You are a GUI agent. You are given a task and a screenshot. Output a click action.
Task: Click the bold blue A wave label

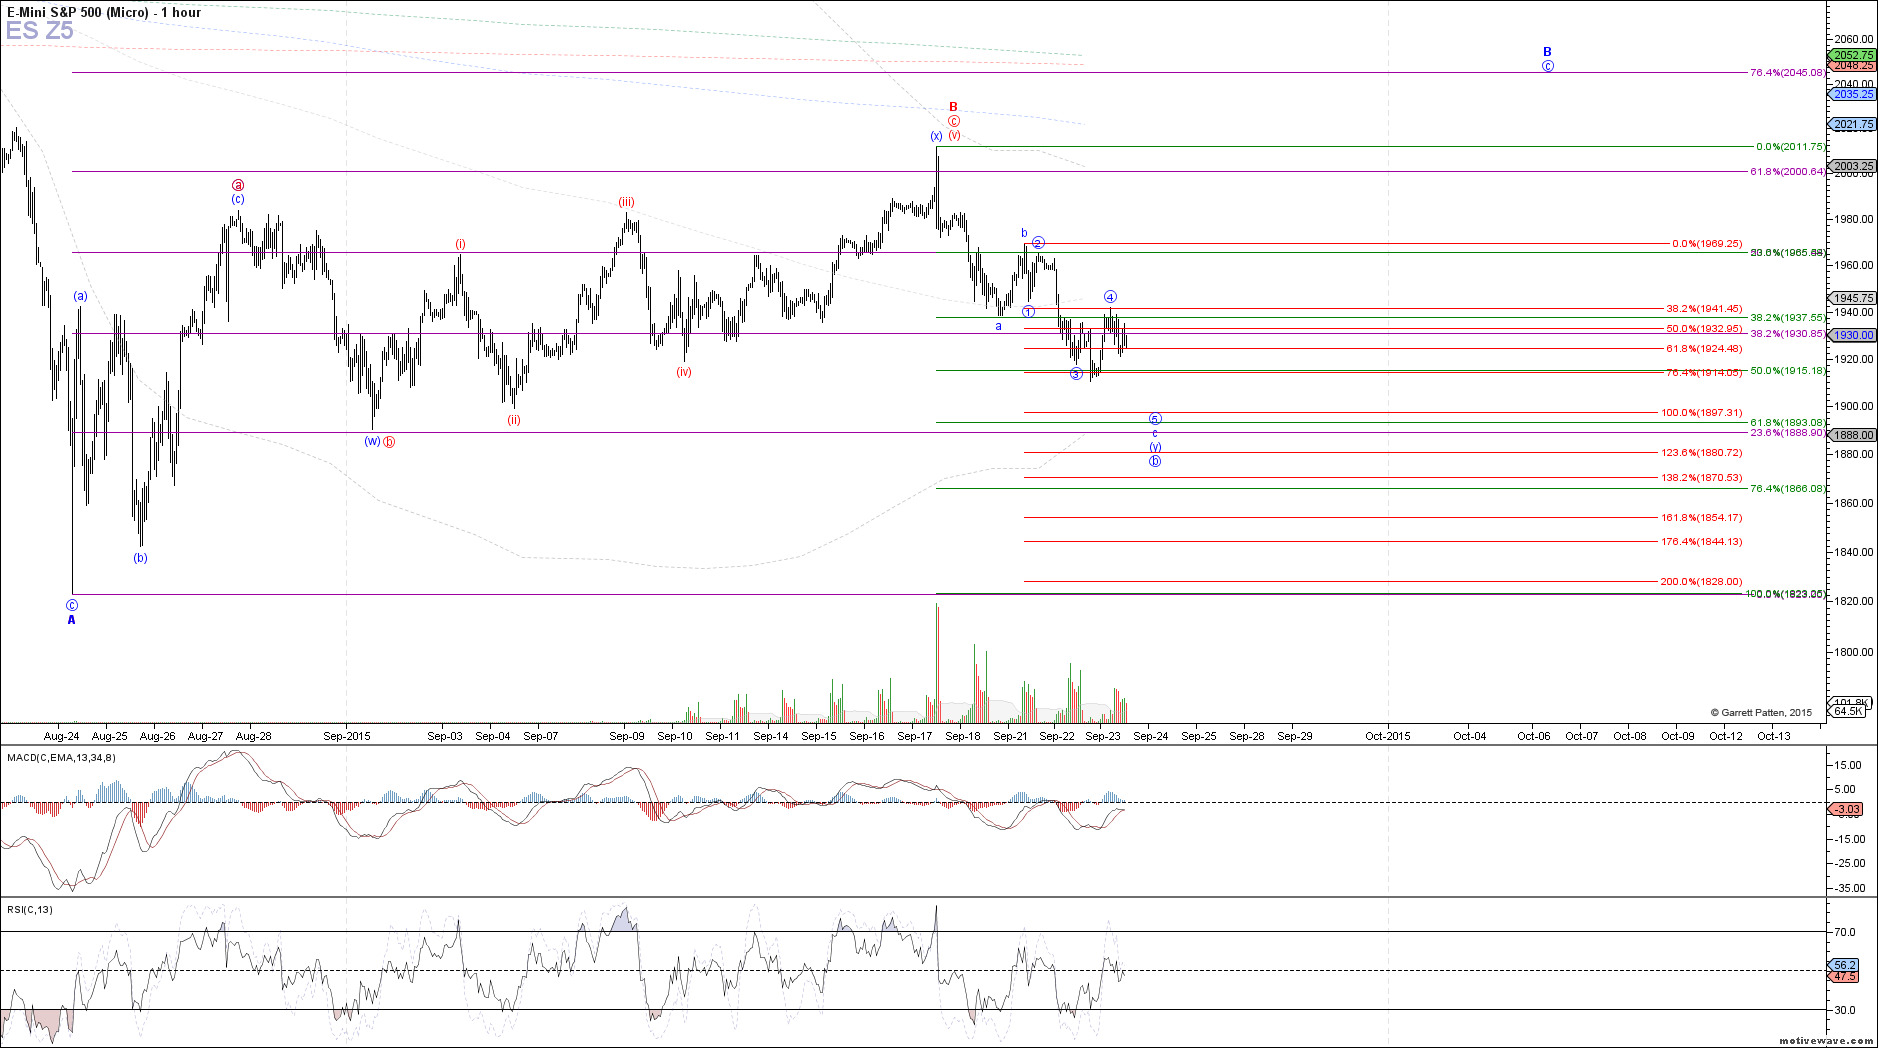pos(71,620)
